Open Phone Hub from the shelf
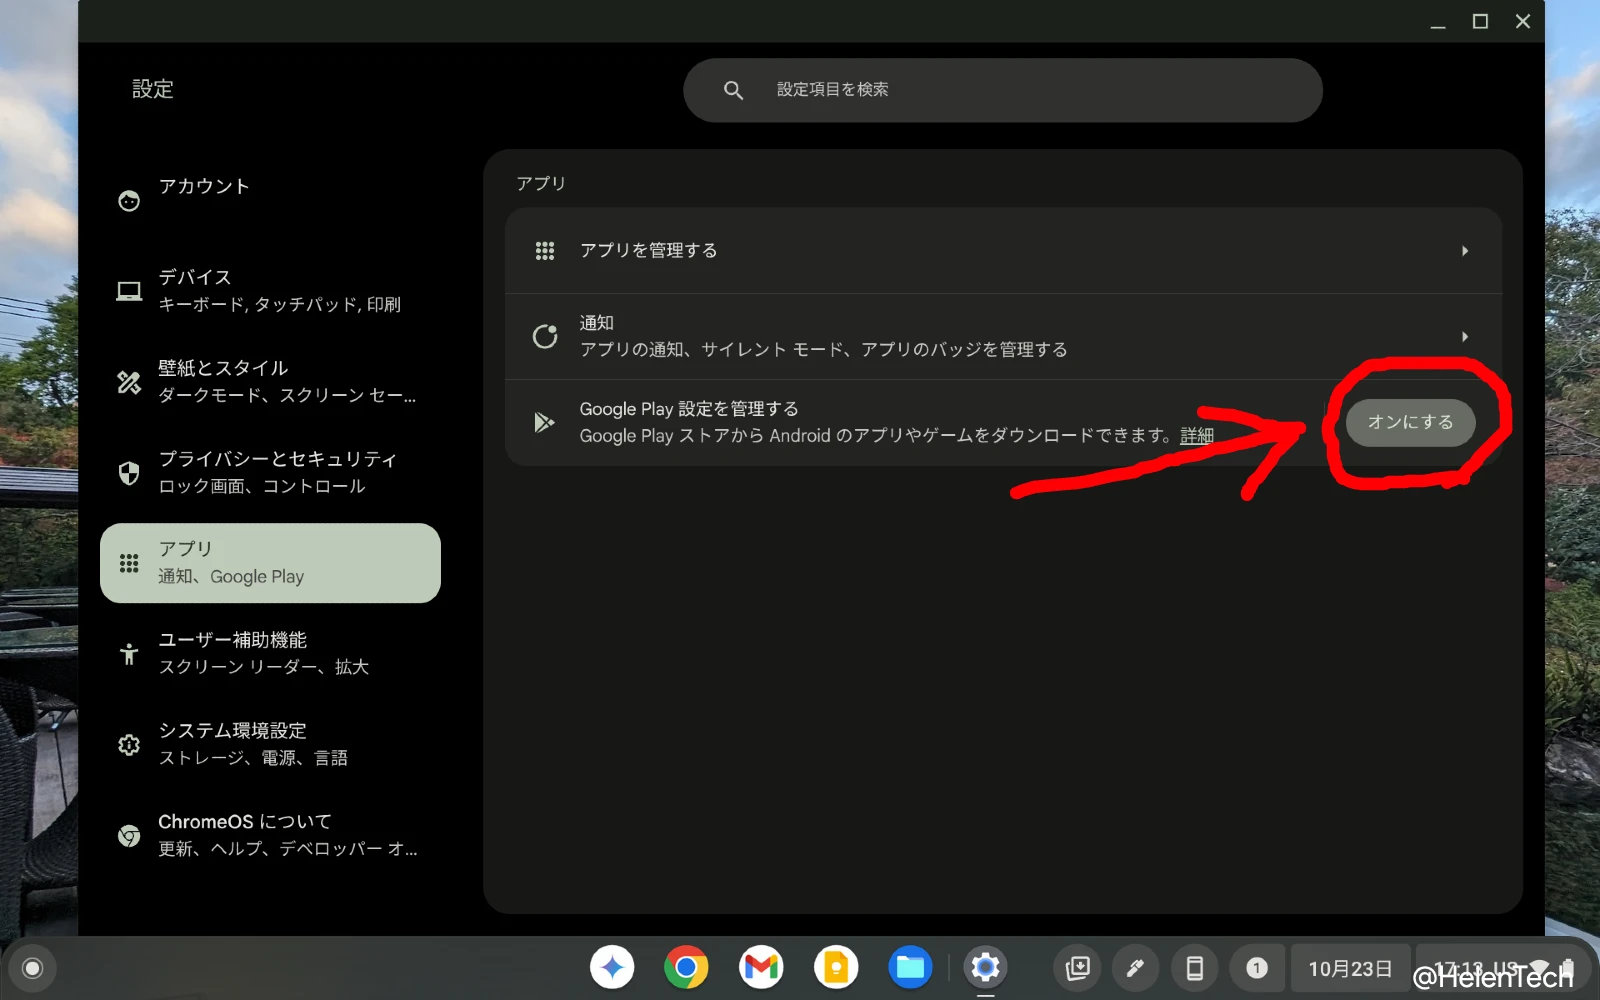Screen dimensions: 1600x1000 pos(1194,968)
